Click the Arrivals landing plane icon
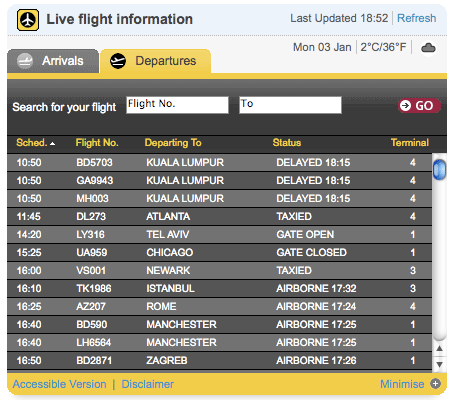This screenshot has height=400, width=452. (25, 61)
